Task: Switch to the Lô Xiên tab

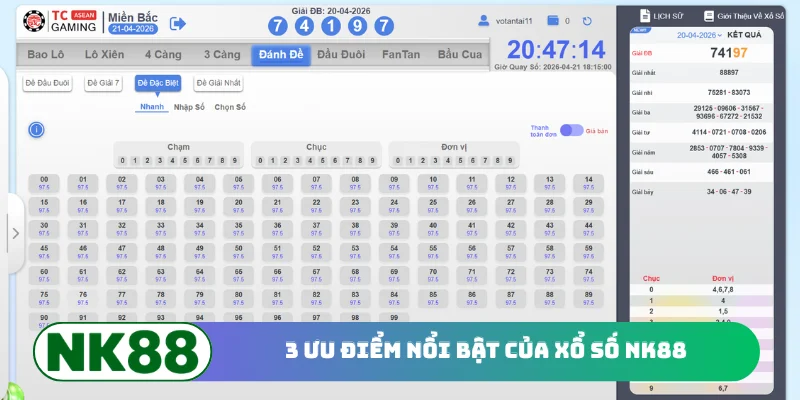Action: point(105,55)
